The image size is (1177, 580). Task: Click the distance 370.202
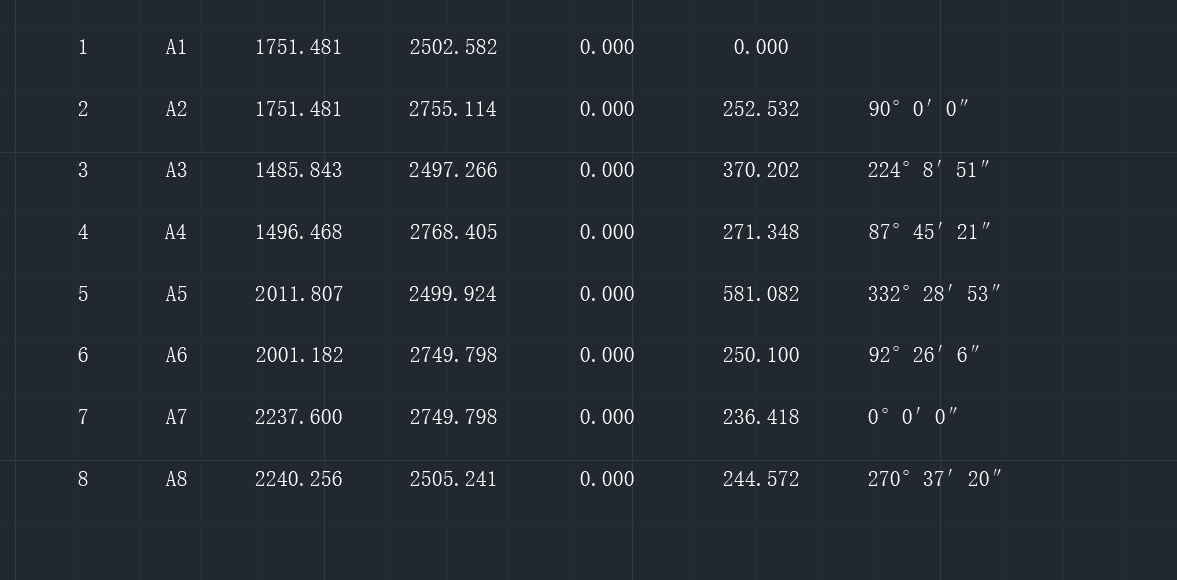point(761,171)
